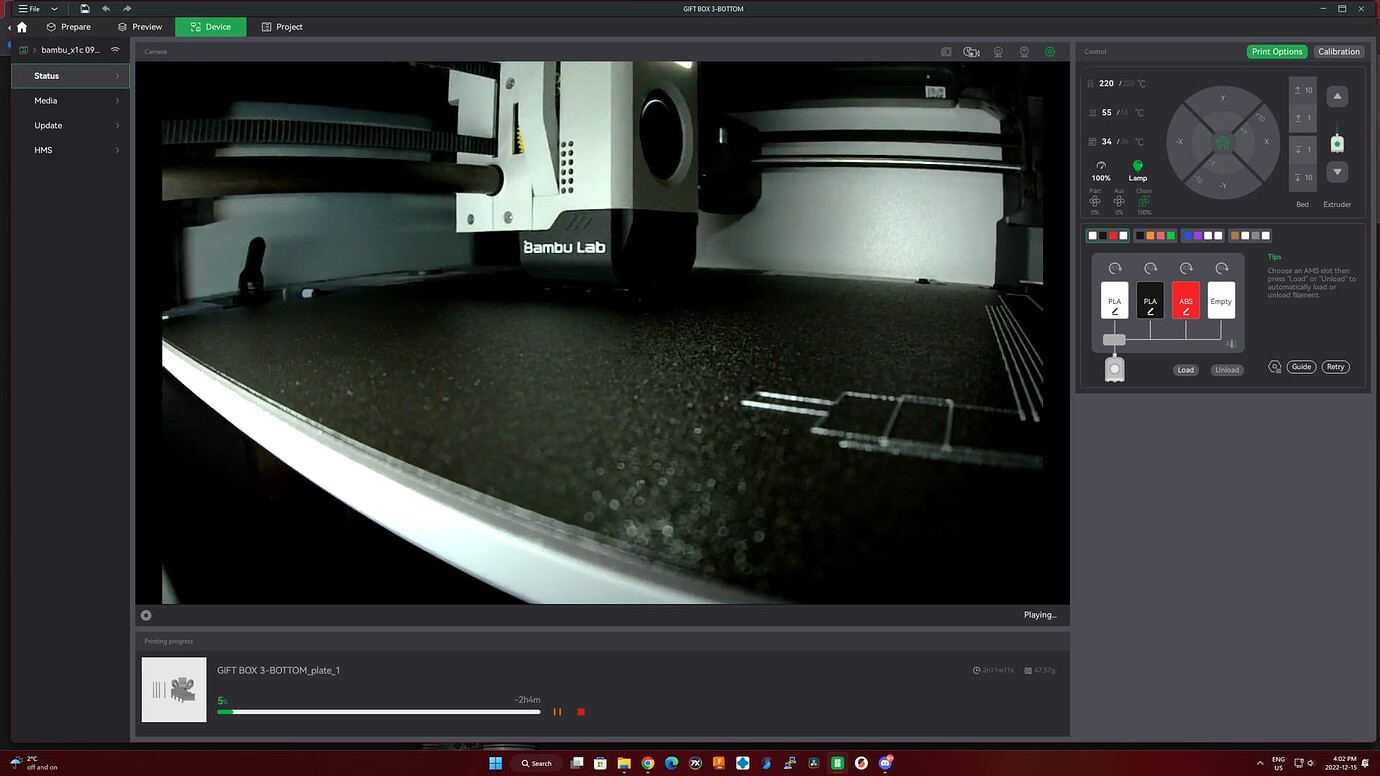Open the Status section in the sidebar

coord(70,76)
